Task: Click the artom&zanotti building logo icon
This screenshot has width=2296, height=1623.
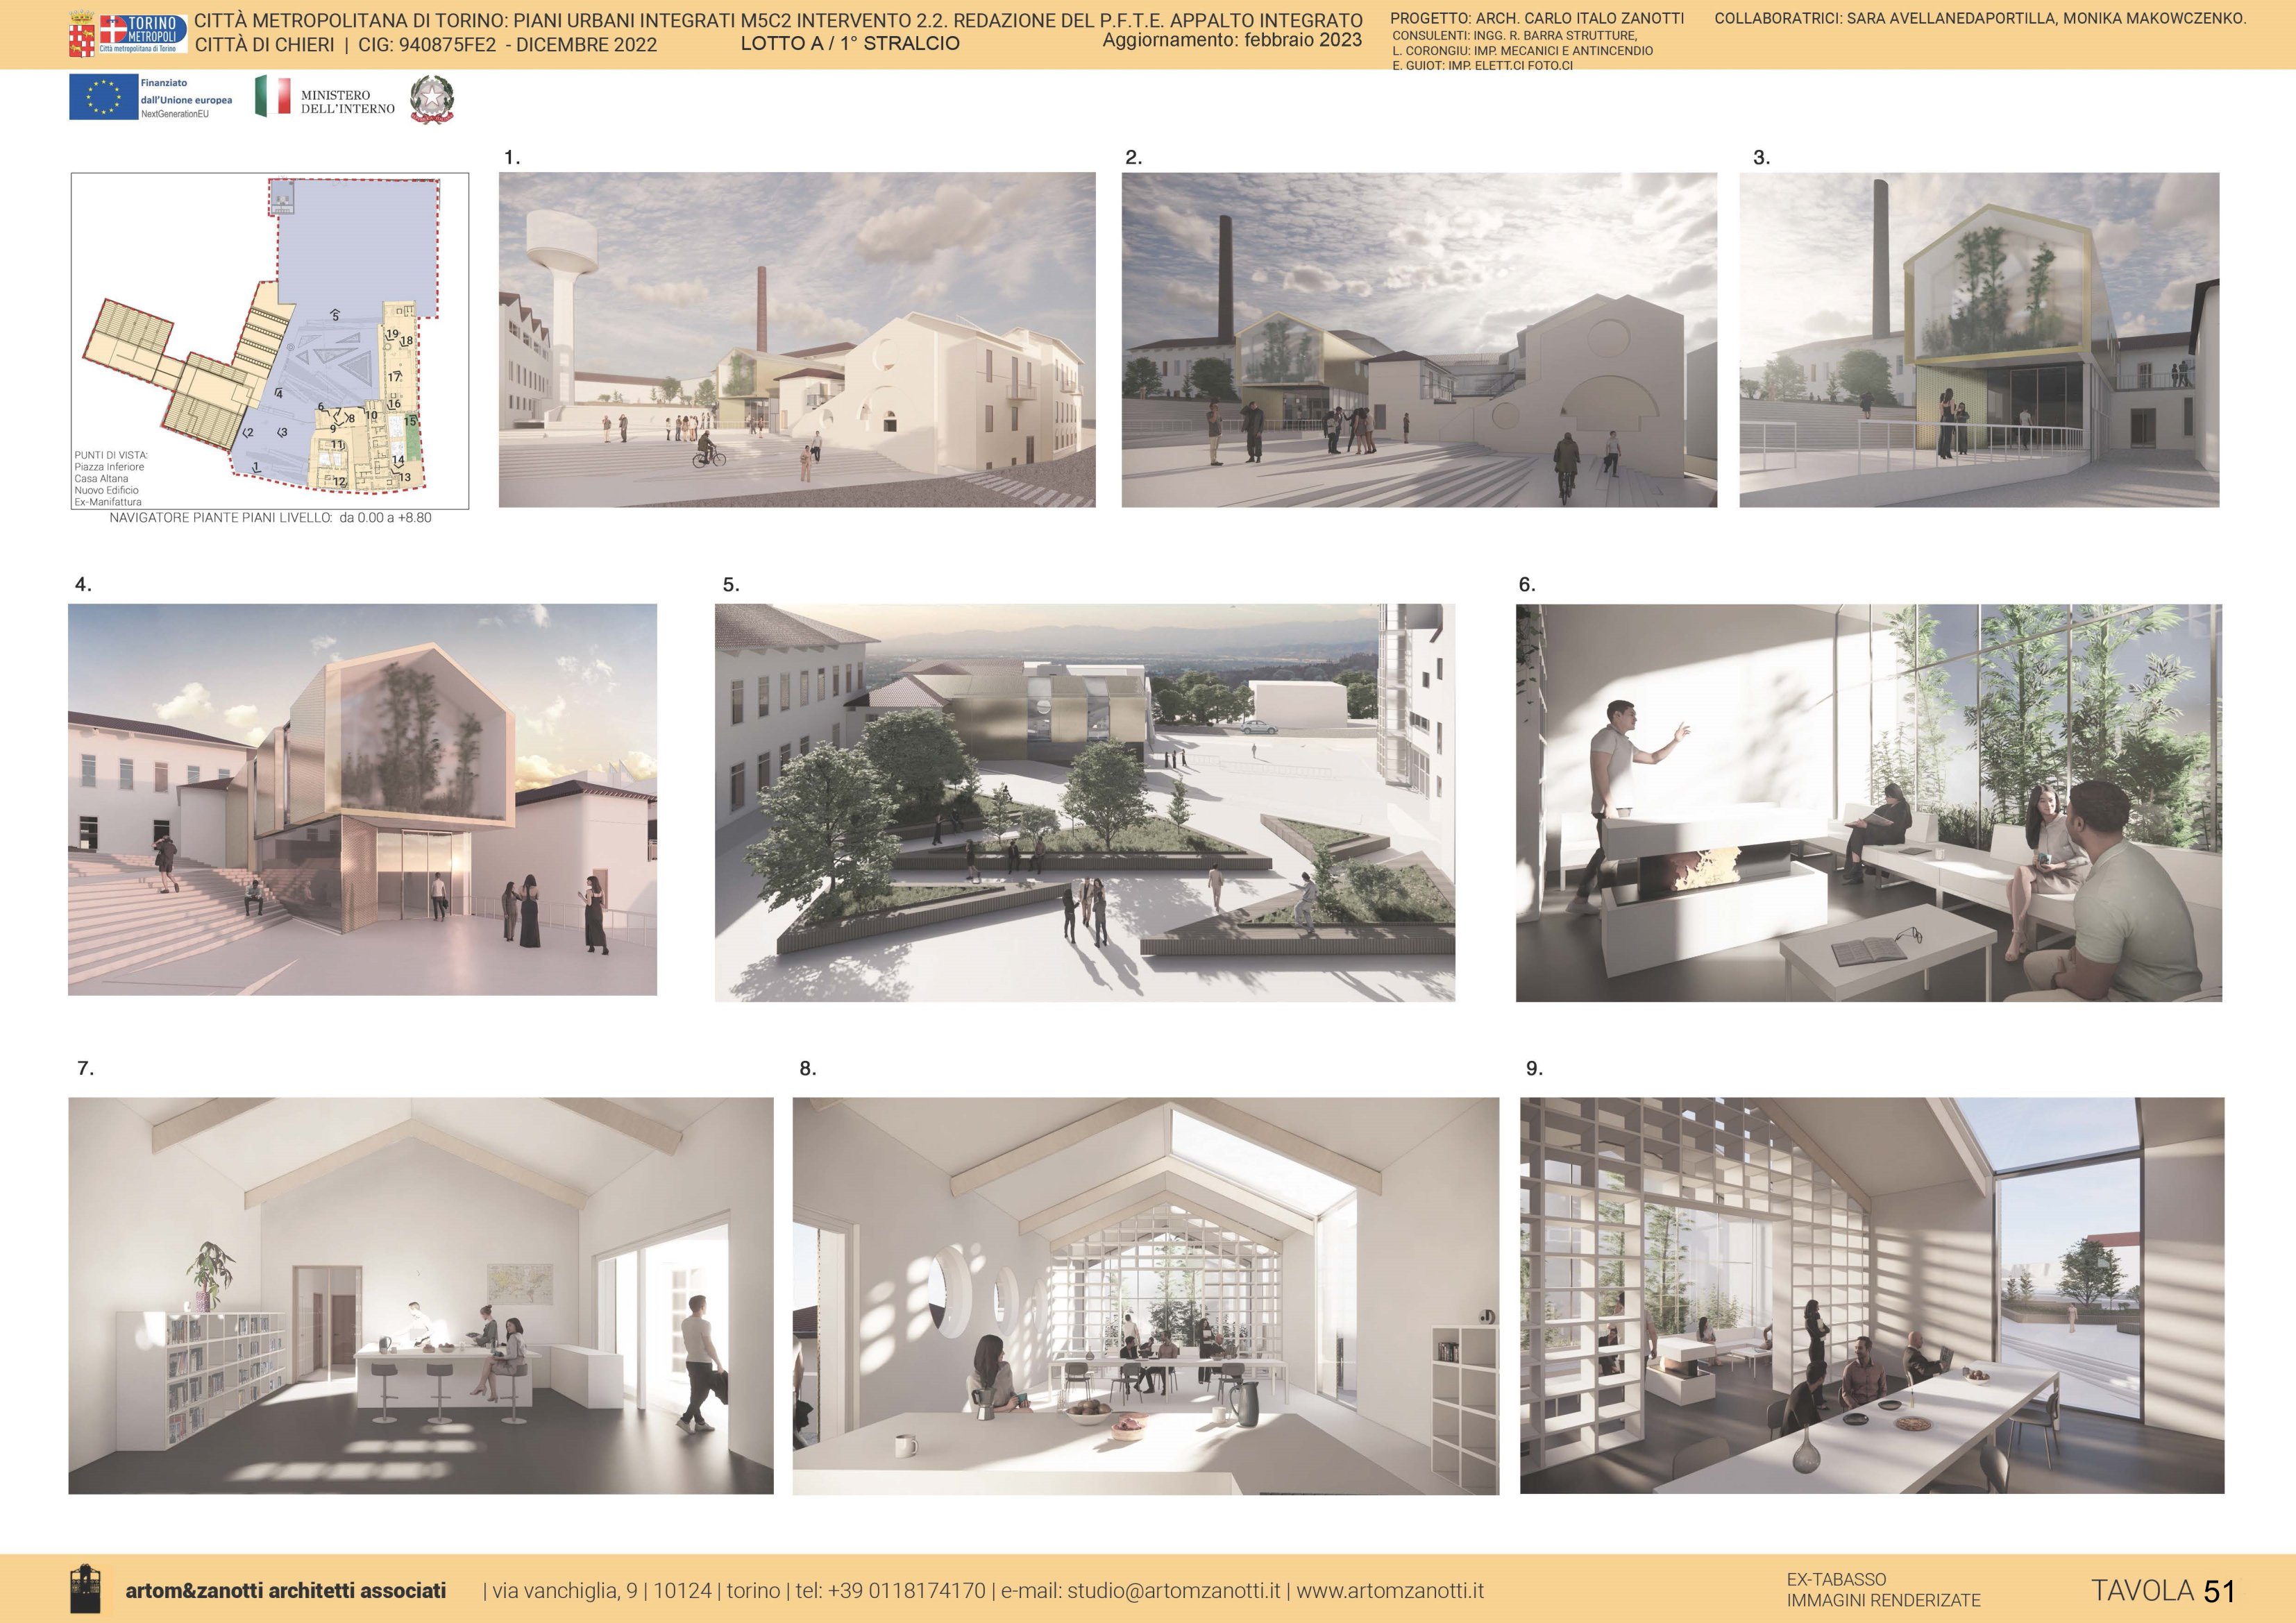Action: coord(85,1589)
